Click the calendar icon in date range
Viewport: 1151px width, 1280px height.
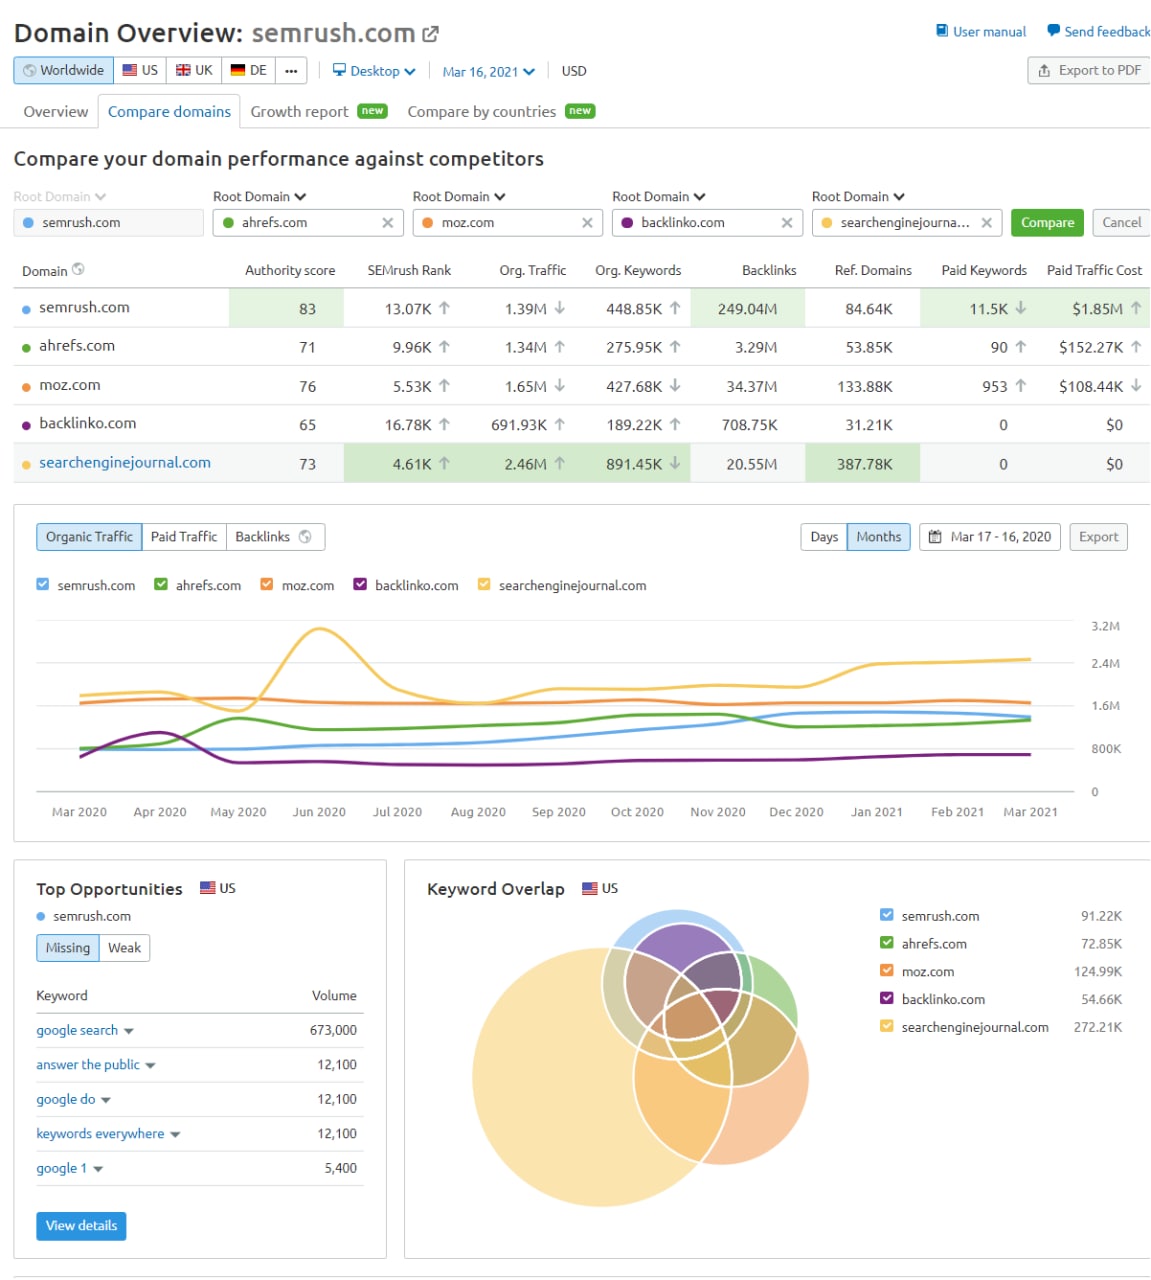click(935, 537)
